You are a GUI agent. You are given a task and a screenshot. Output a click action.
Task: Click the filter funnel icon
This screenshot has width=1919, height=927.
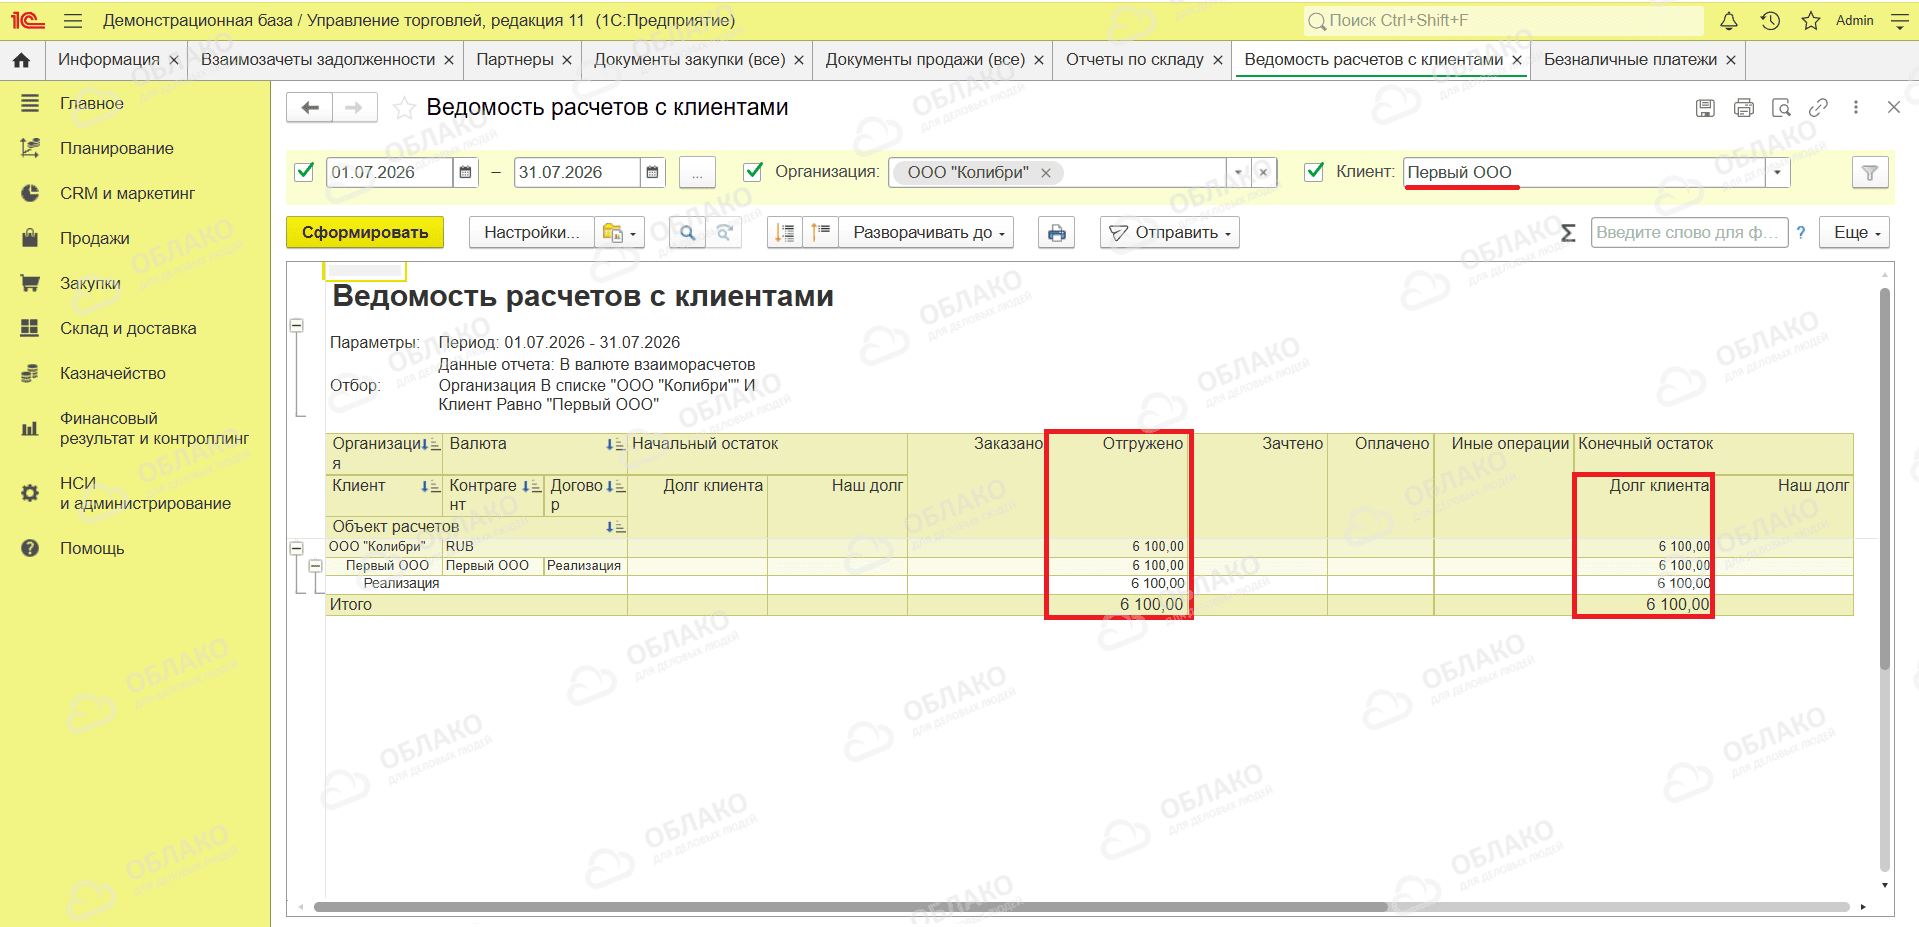(1870, 173)
